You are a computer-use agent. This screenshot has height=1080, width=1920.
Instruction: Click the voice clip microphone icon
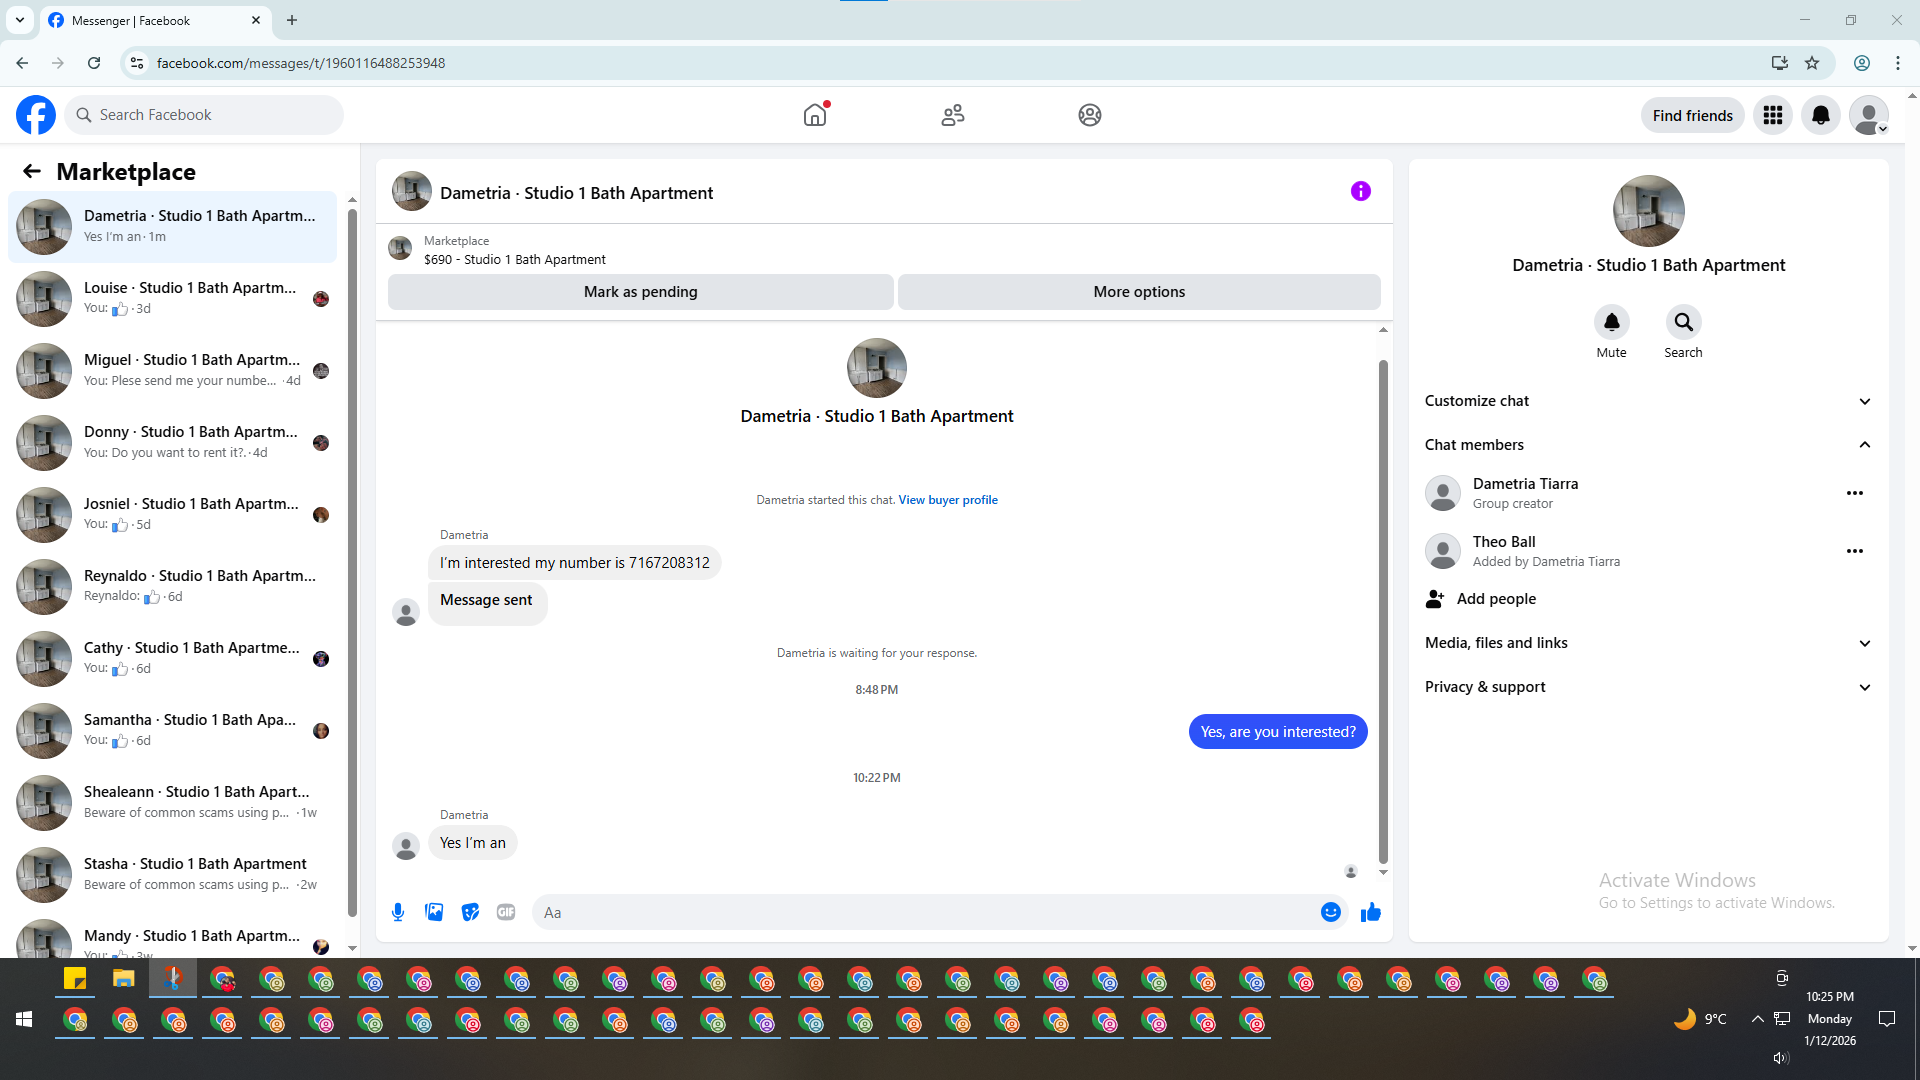pos(398,912)
